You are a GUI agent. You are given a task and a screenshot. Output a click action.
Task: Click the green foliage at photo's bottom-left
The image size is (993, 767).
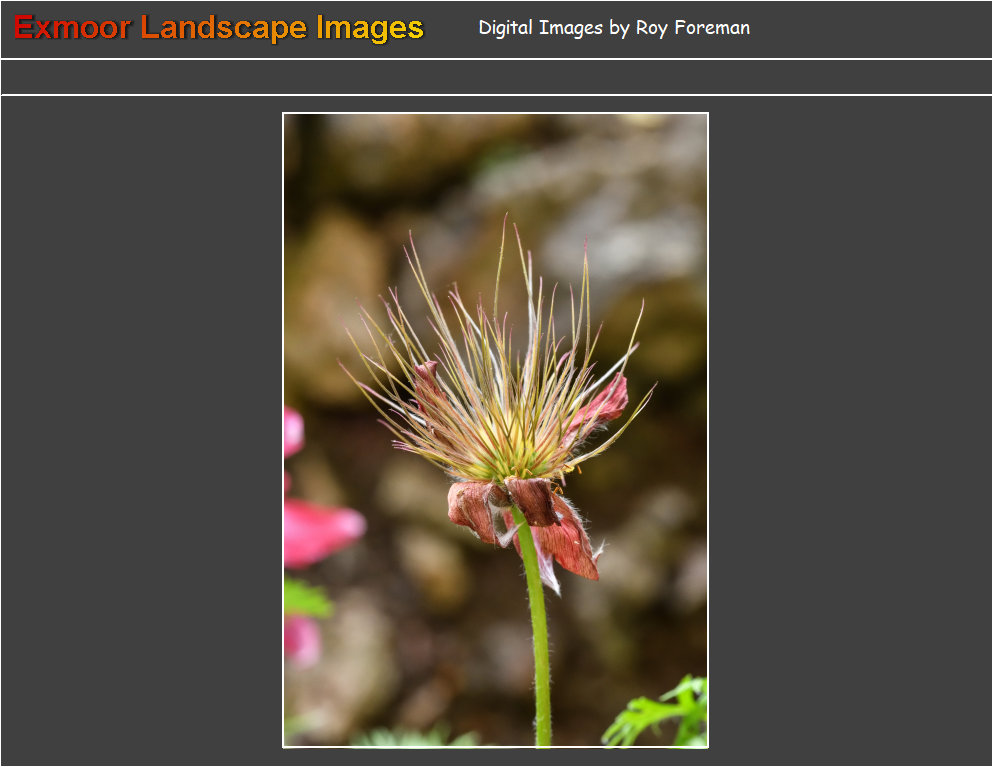tap(305, 598)
